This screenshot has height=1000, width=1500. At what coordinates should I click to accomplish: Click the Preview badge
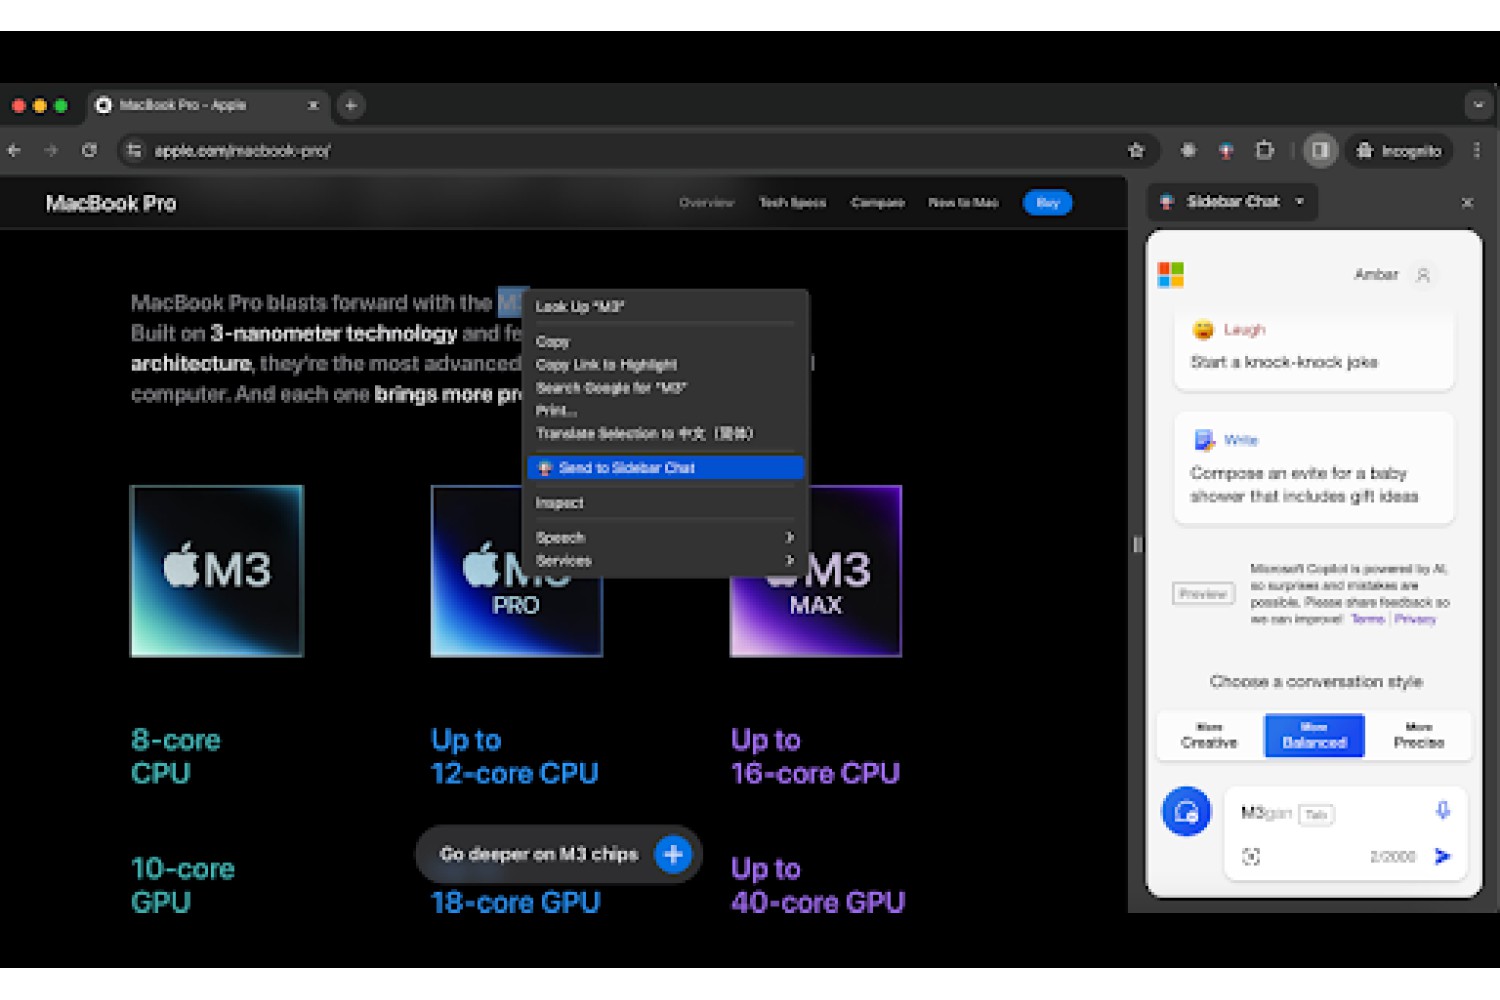[x=1203, y=594]
